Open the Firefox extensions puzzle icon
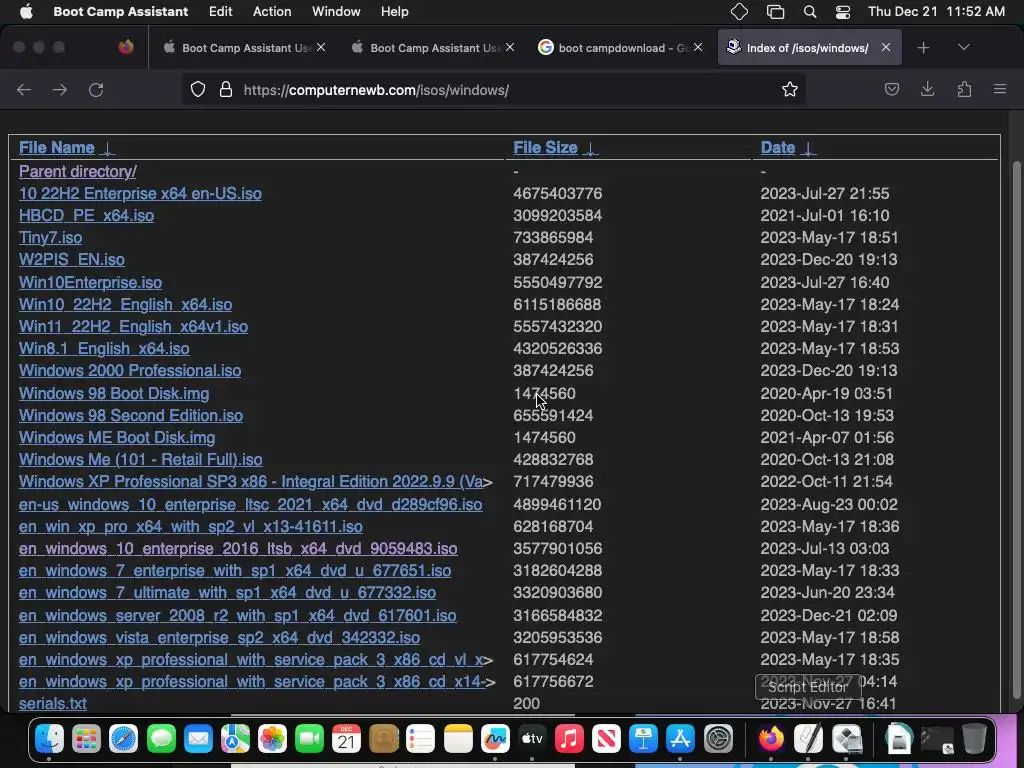 [964, 89]
